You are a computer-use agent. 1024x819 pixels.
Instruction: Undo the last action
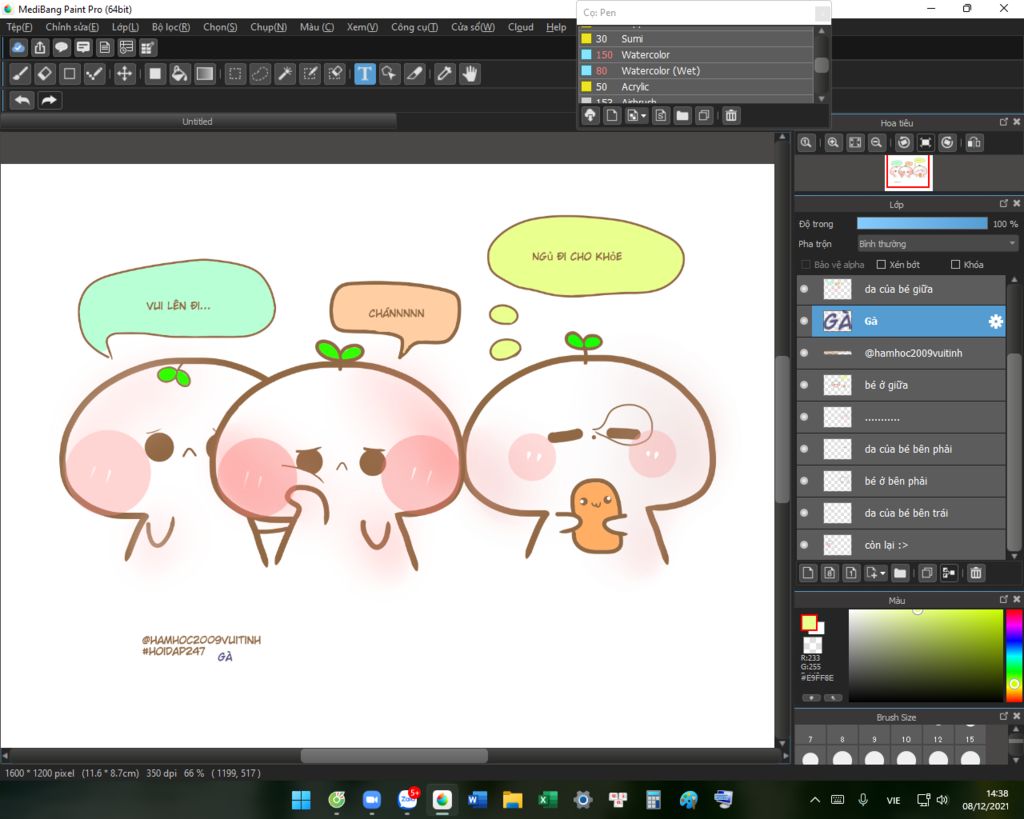22,100
